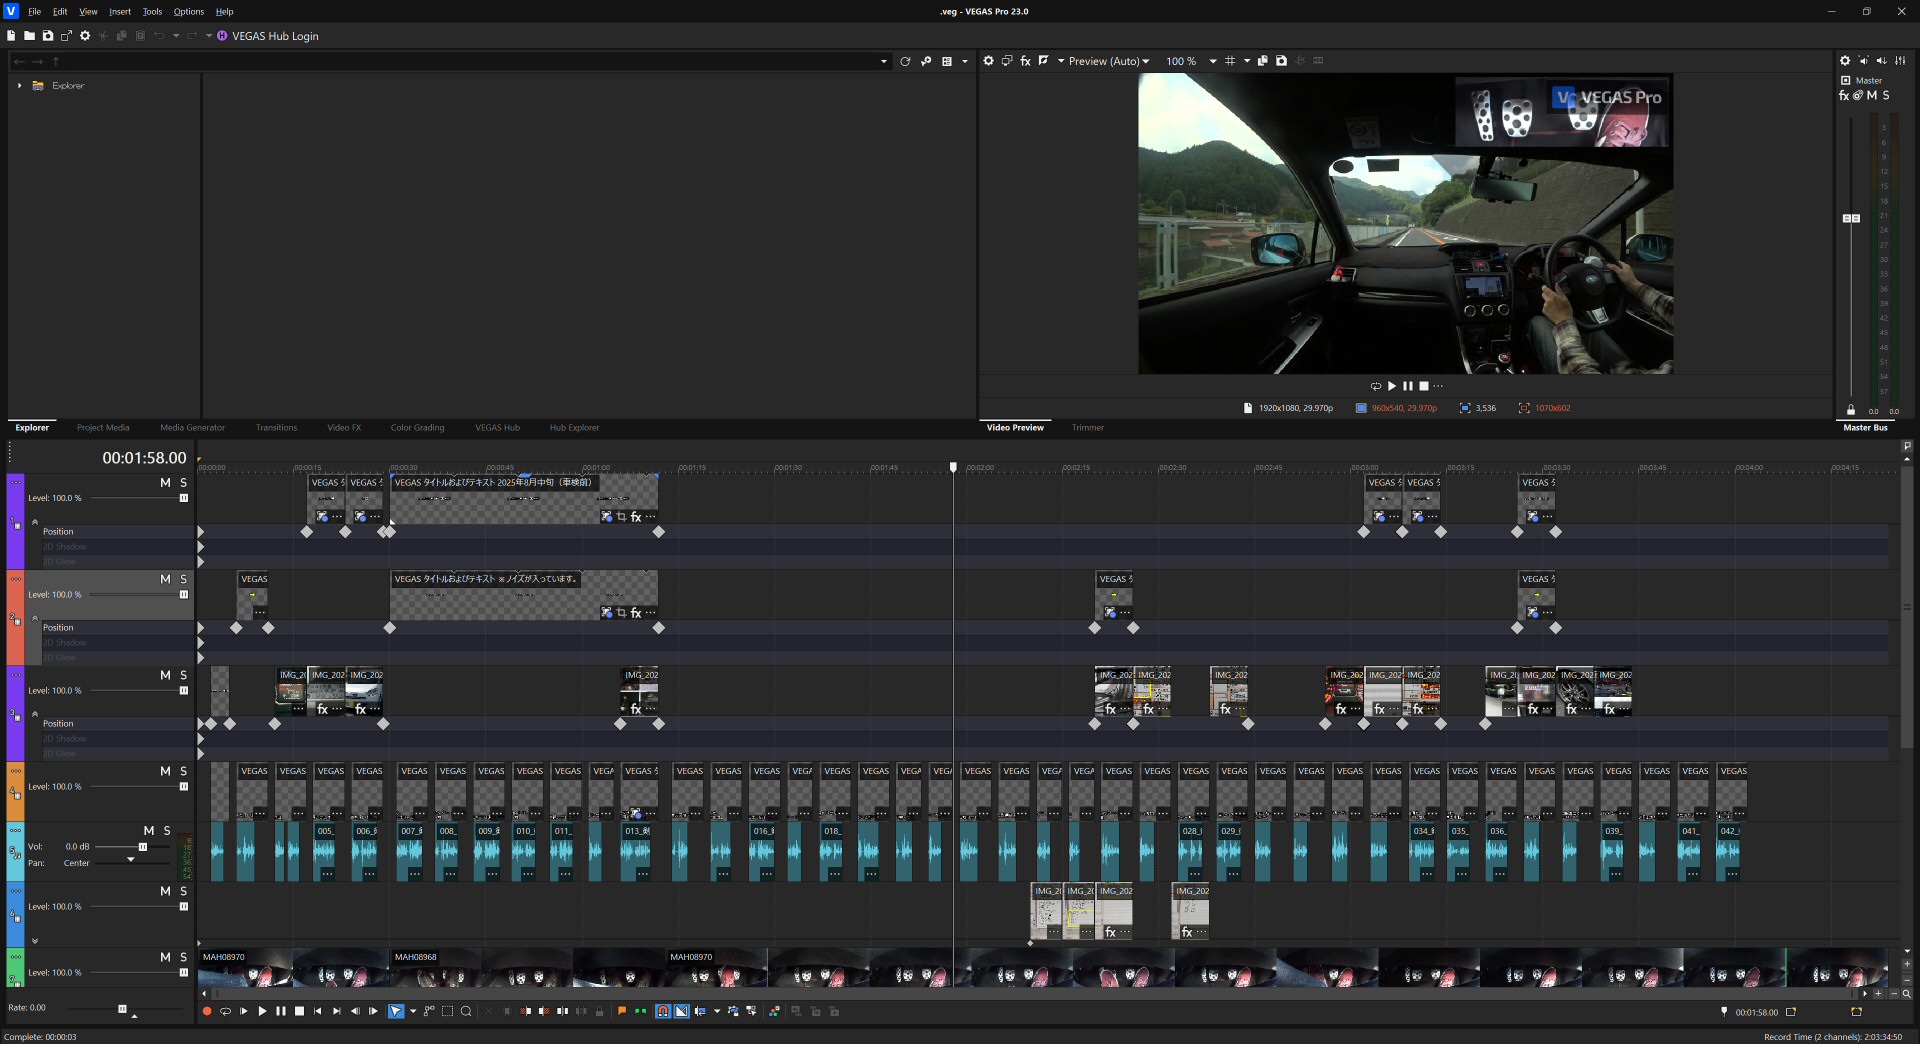Stop timeline playback in the transport bar
This screenshot has width=1920, height=1044.
(299, 1011)
